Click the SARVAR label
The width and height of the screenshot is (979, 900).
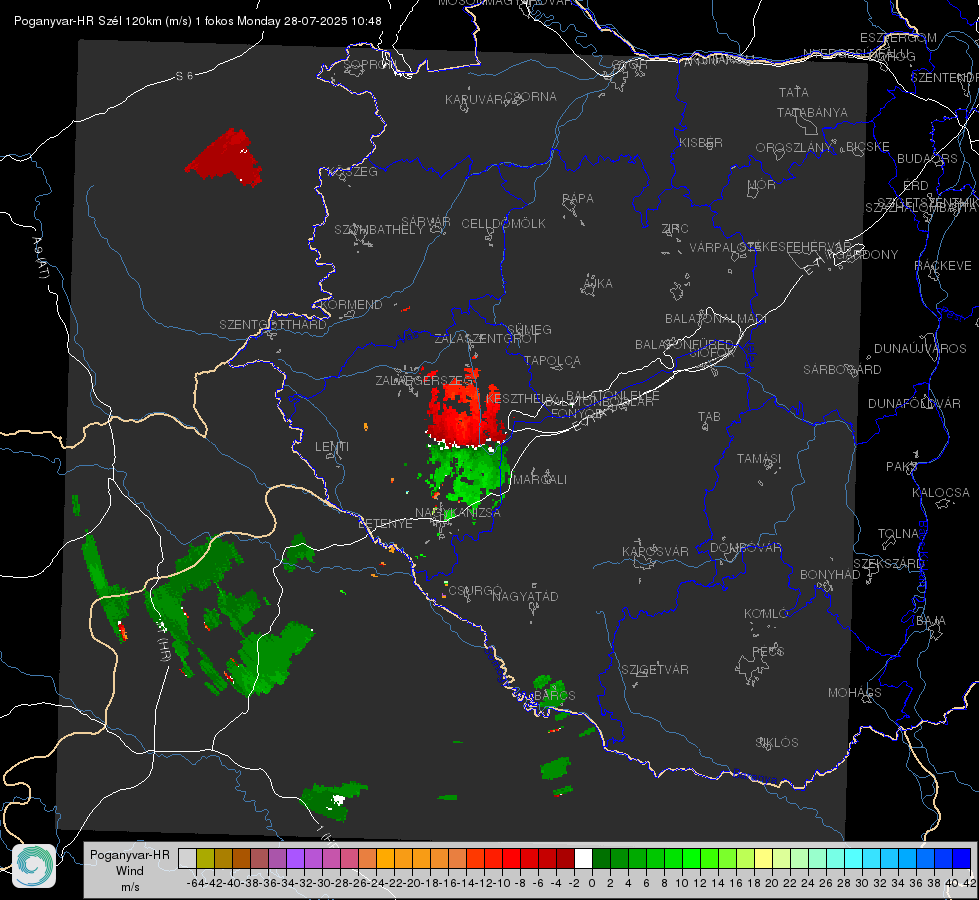coord(426,222)
